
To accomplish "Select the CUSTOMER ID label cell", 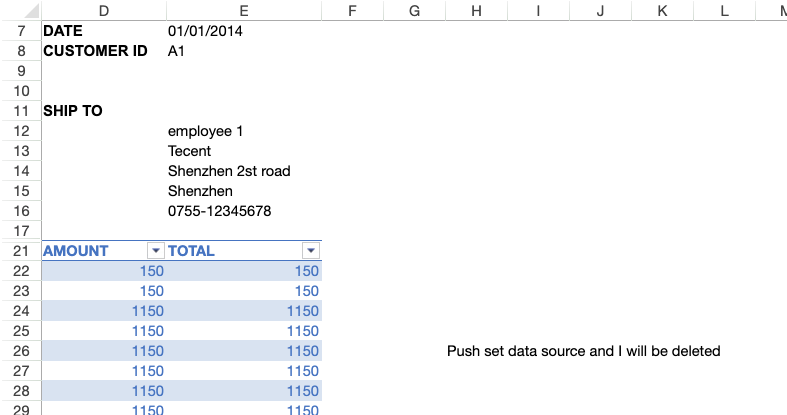I will click(97, 51).
